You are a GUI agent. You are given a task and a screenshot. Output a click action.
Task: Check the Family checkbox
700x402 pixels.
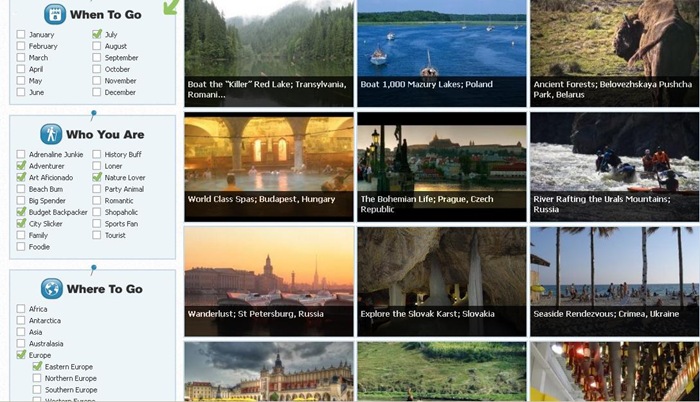click(x=21, y=235)
